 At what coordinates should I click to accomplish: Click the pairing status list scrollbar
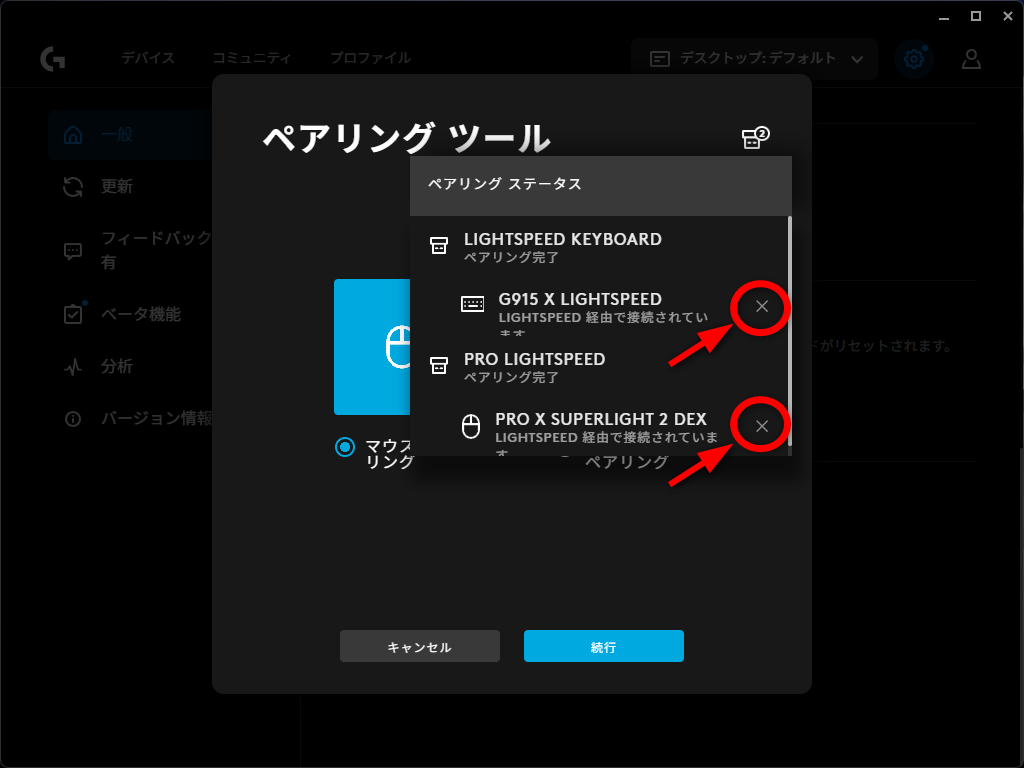click(790, 330)
